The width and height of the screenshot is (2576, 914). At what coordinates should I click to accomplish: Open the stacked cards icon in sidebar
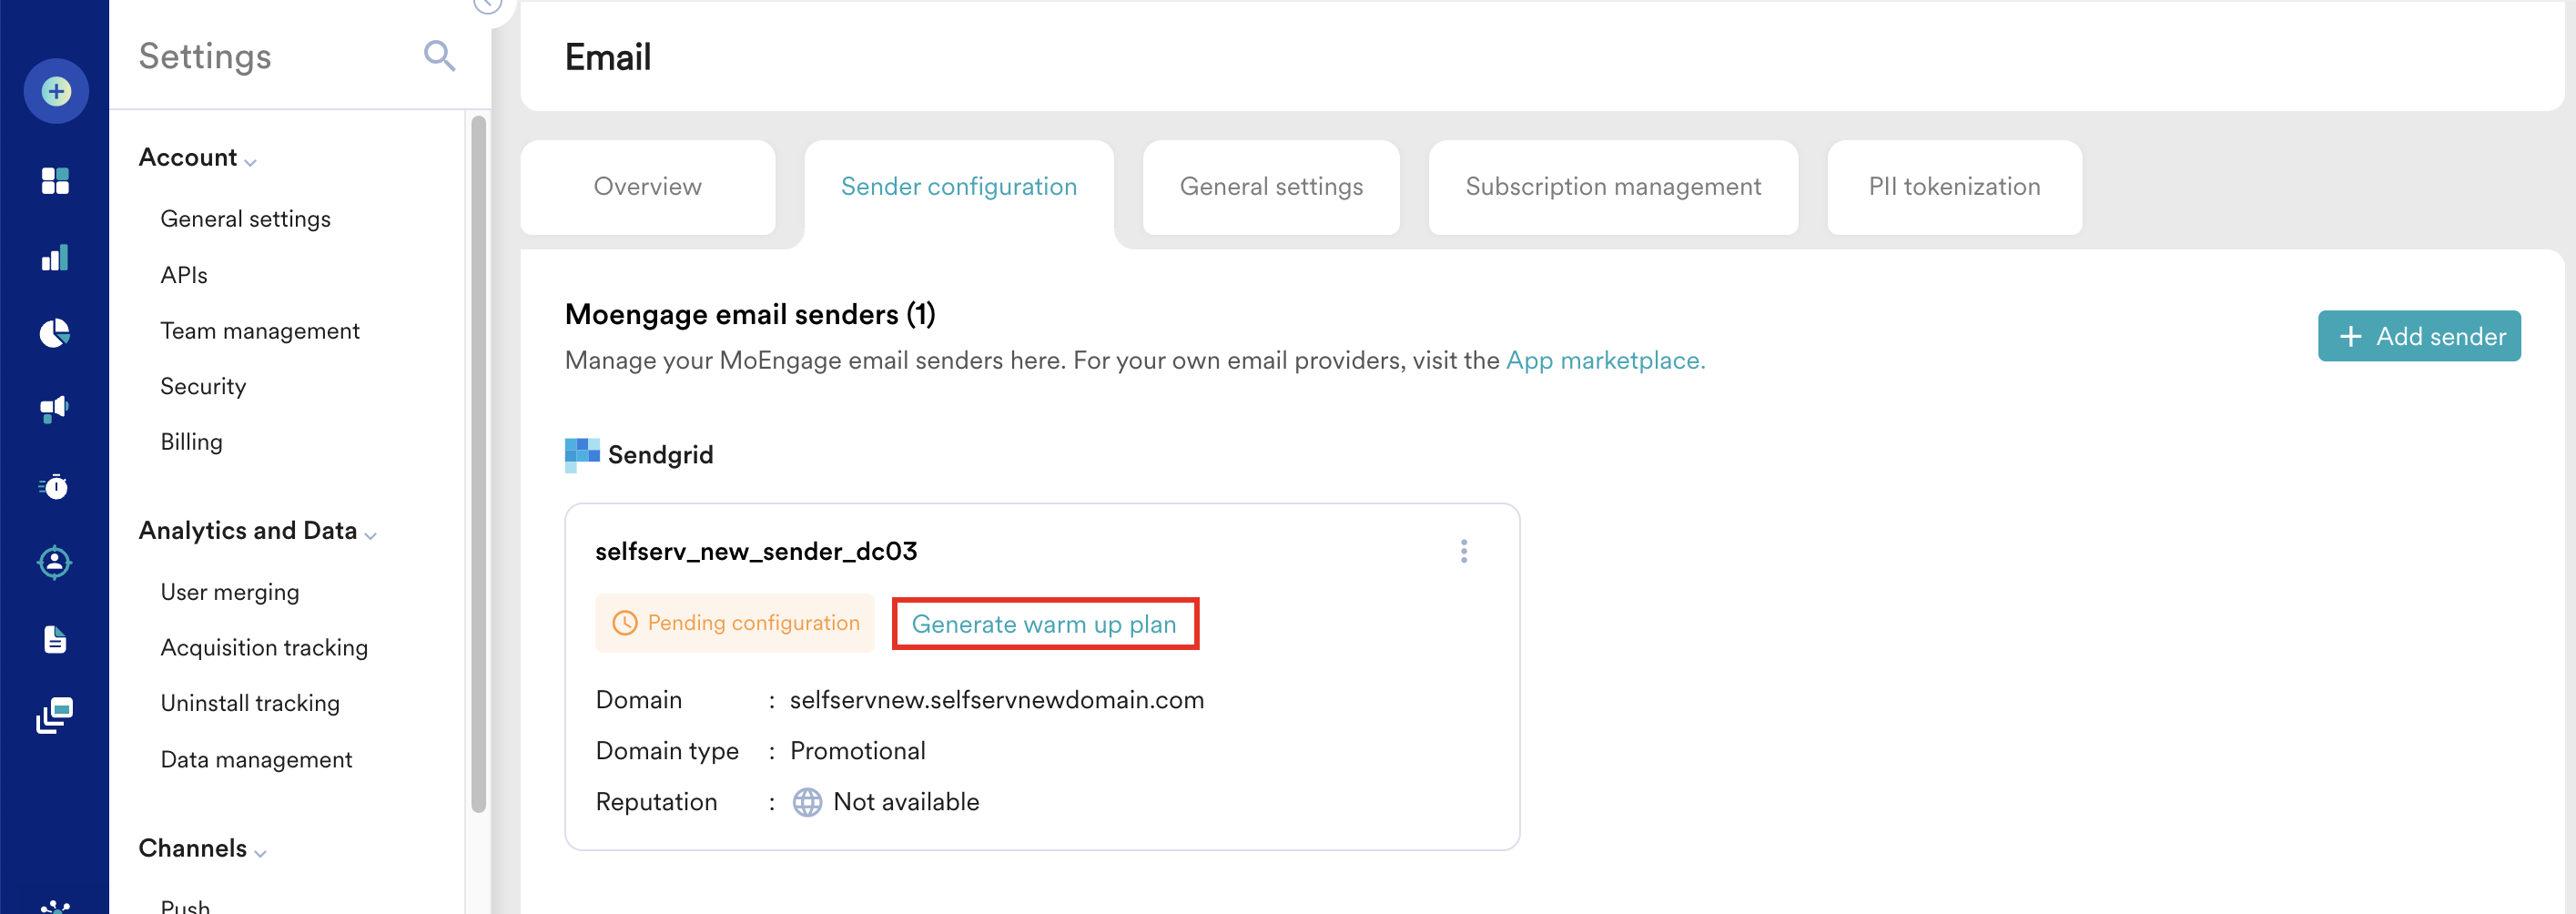tap(55, 715)
